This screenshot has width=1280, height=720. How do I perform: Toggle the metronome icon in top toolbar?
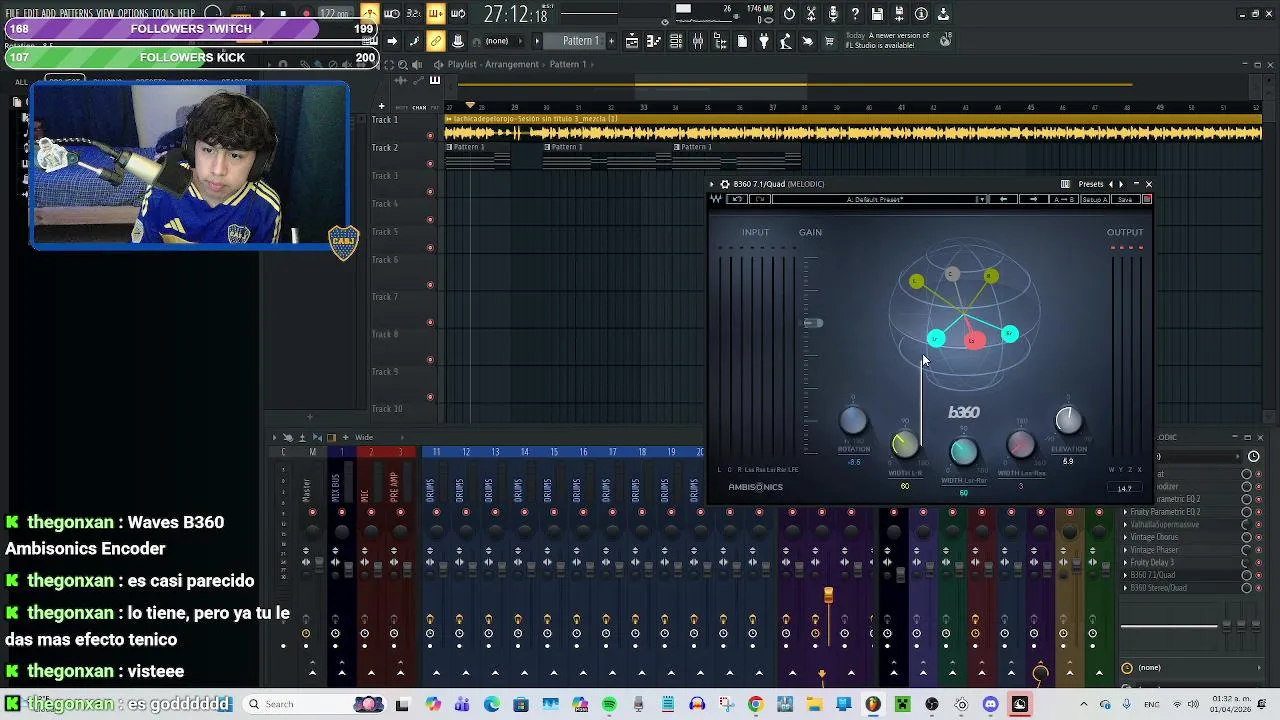coord(369,14)
